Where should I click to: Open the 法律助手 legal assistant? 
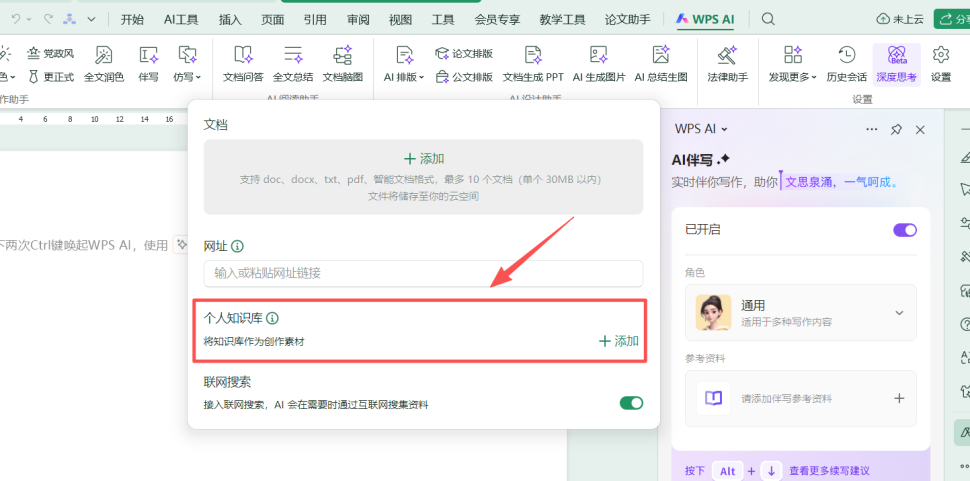[x=728, y=64]
